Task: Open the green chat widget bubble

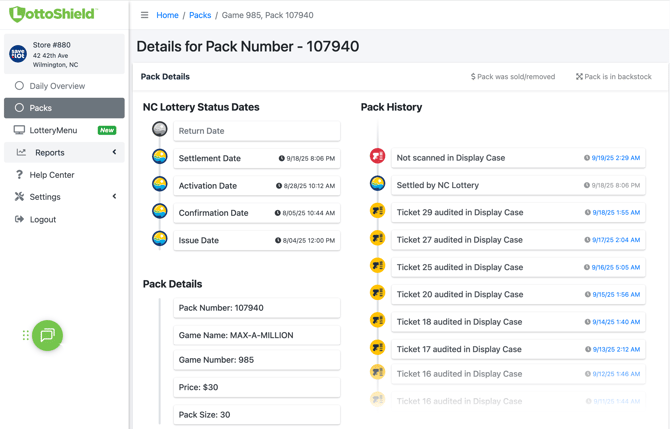Action: [x=47, y=335]
